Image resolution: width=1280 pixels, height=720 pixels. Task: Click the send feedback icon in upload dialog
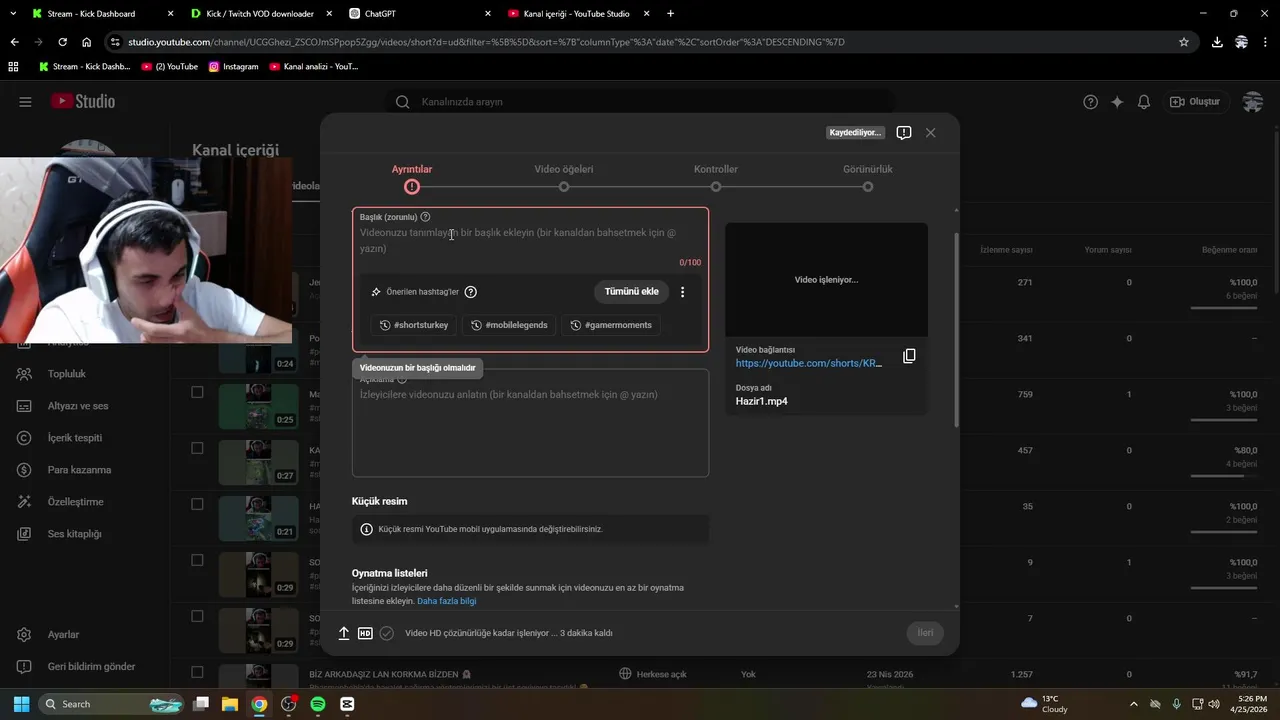(x=904, y=132)
